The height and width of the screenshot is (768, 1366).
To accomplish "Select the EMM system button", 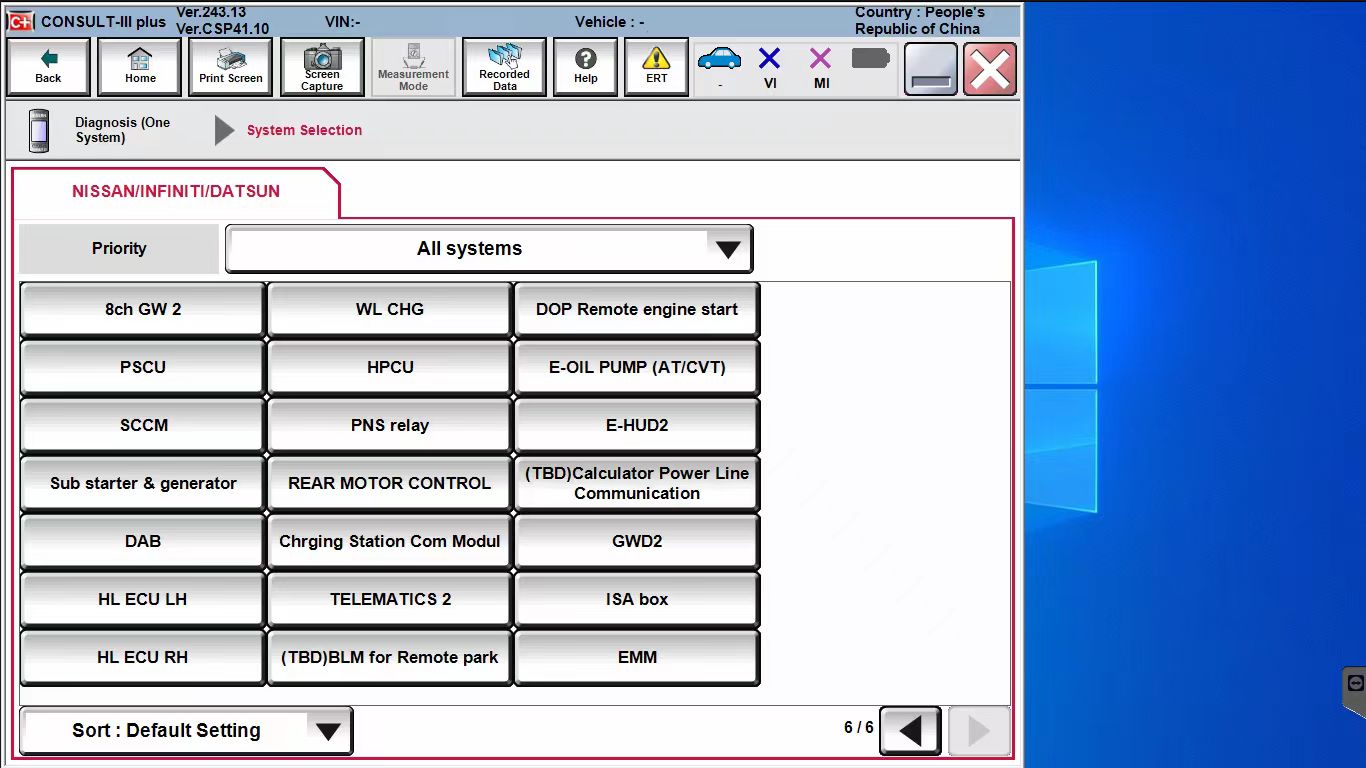I will 637,657.
